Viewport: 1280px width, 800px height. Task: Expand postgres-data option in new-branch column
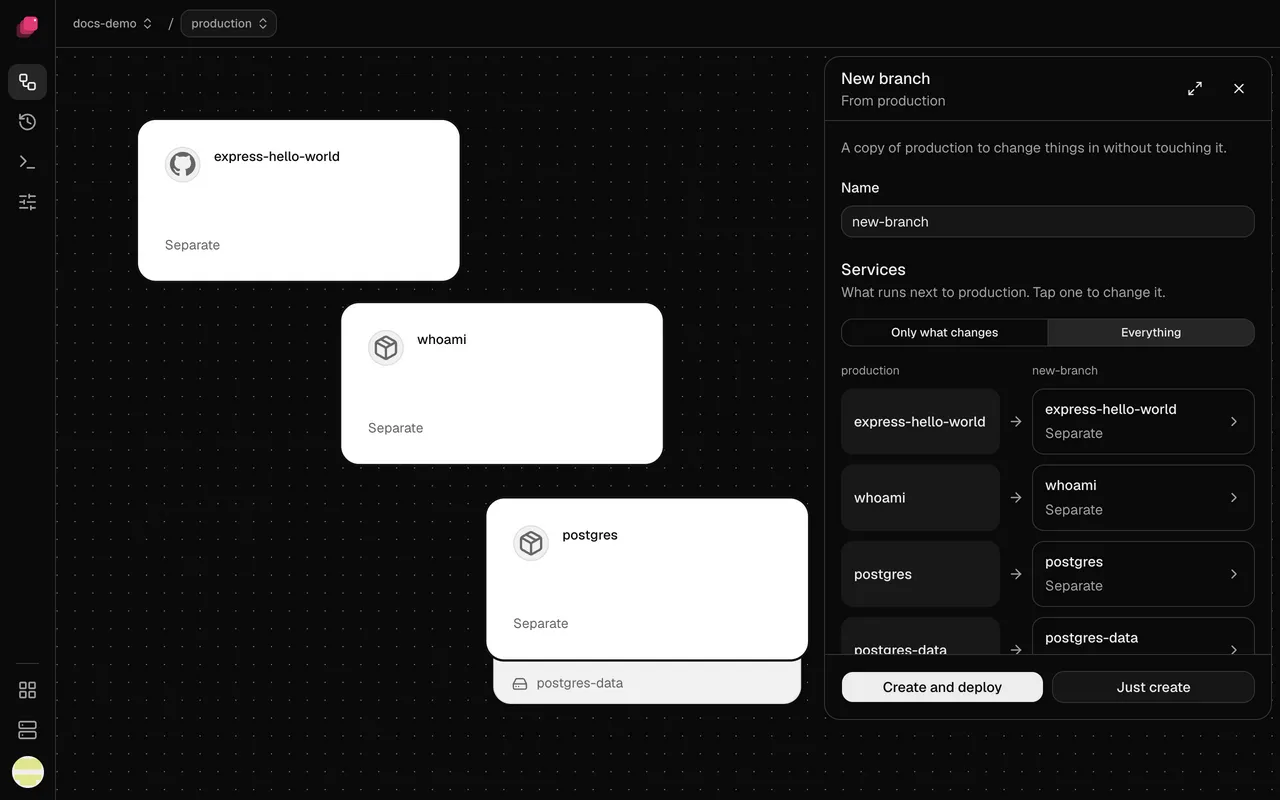(1143, 637)
